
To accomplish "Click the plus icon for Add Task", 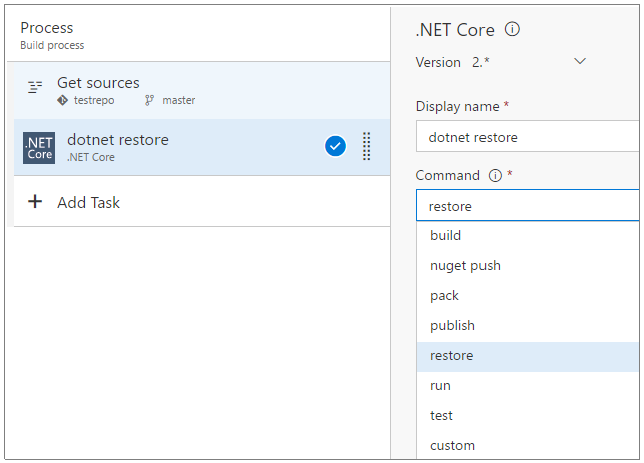I will (35, 202).
